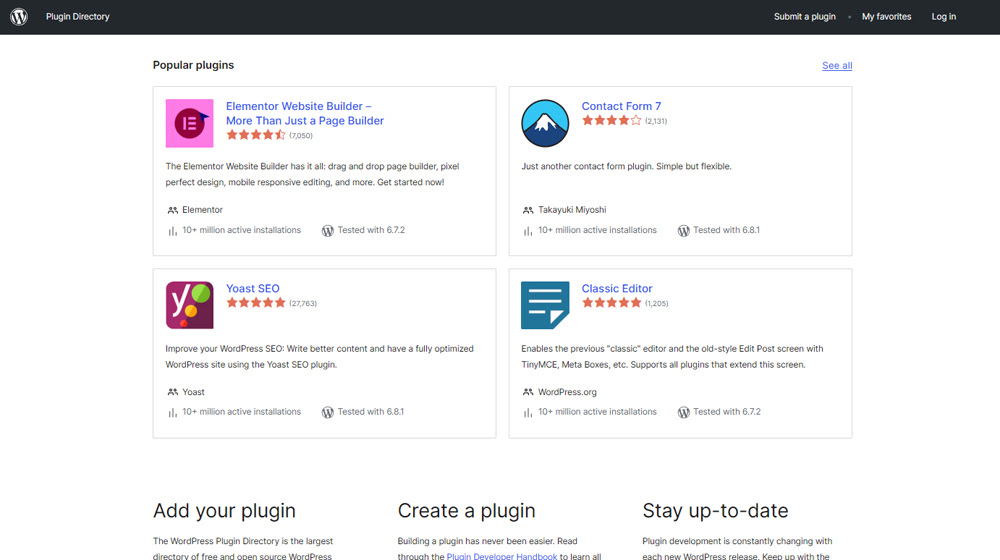Click the Elementor author name

[202, 210]
